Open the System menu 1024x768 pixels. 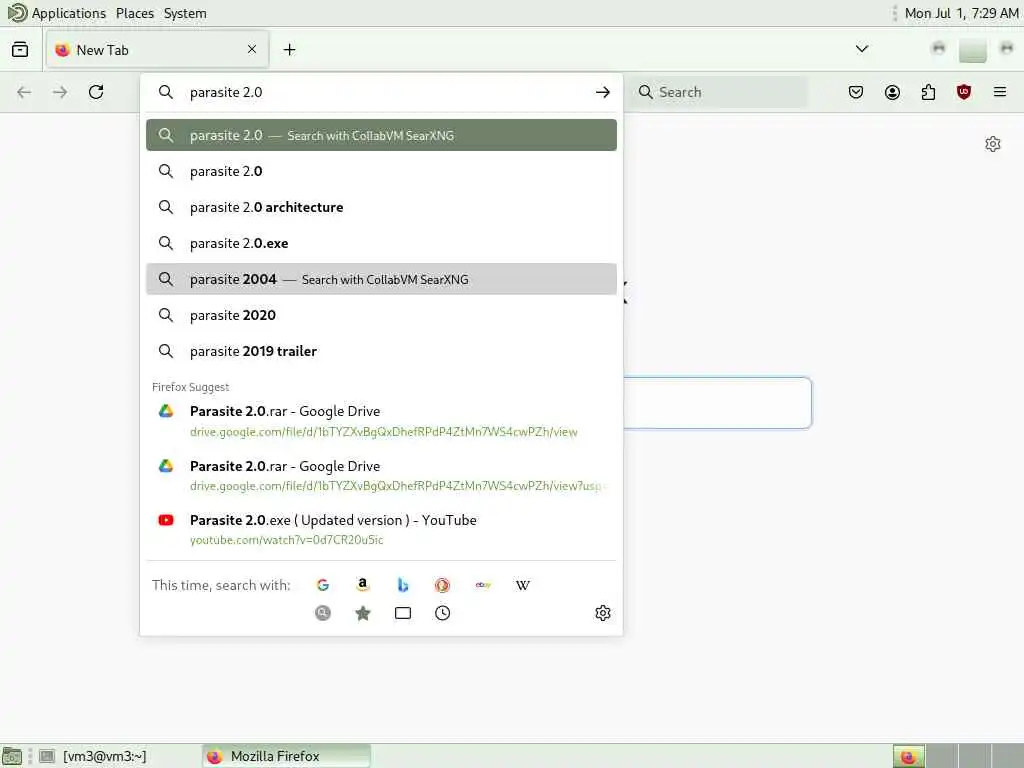[x=185, y=13]
